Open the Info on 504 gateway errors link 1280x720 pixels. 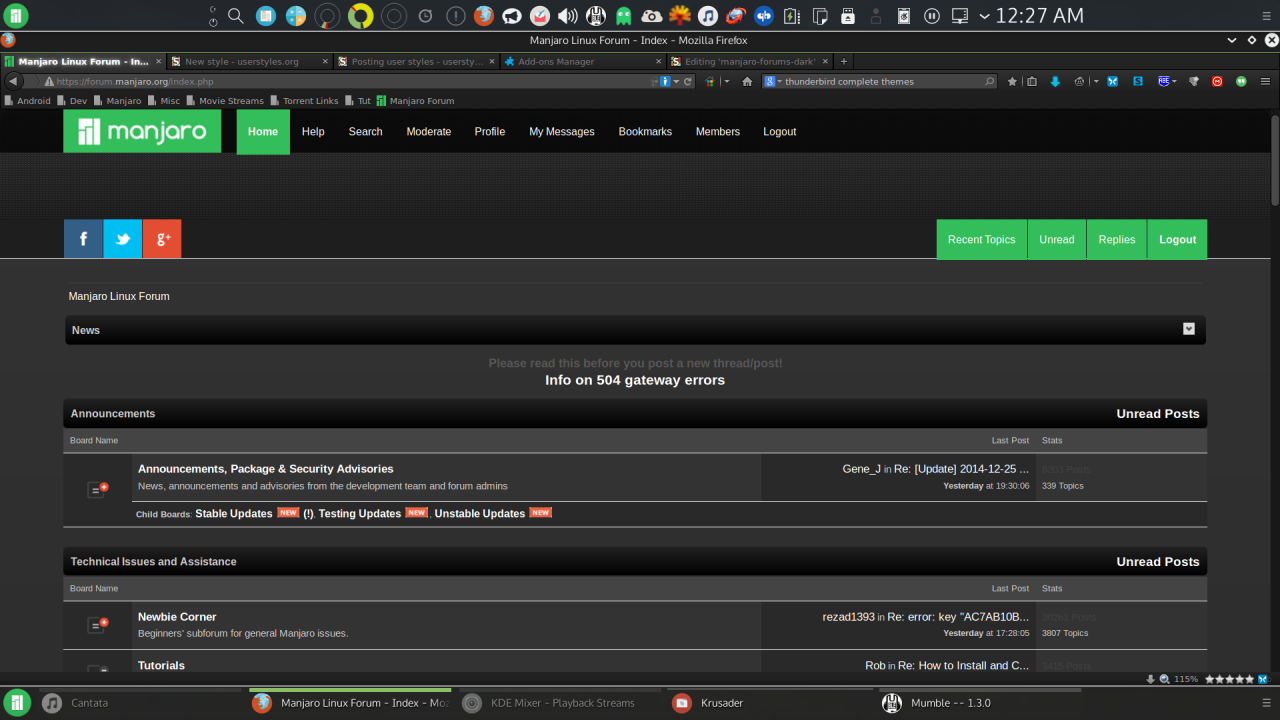coord(635,380)
